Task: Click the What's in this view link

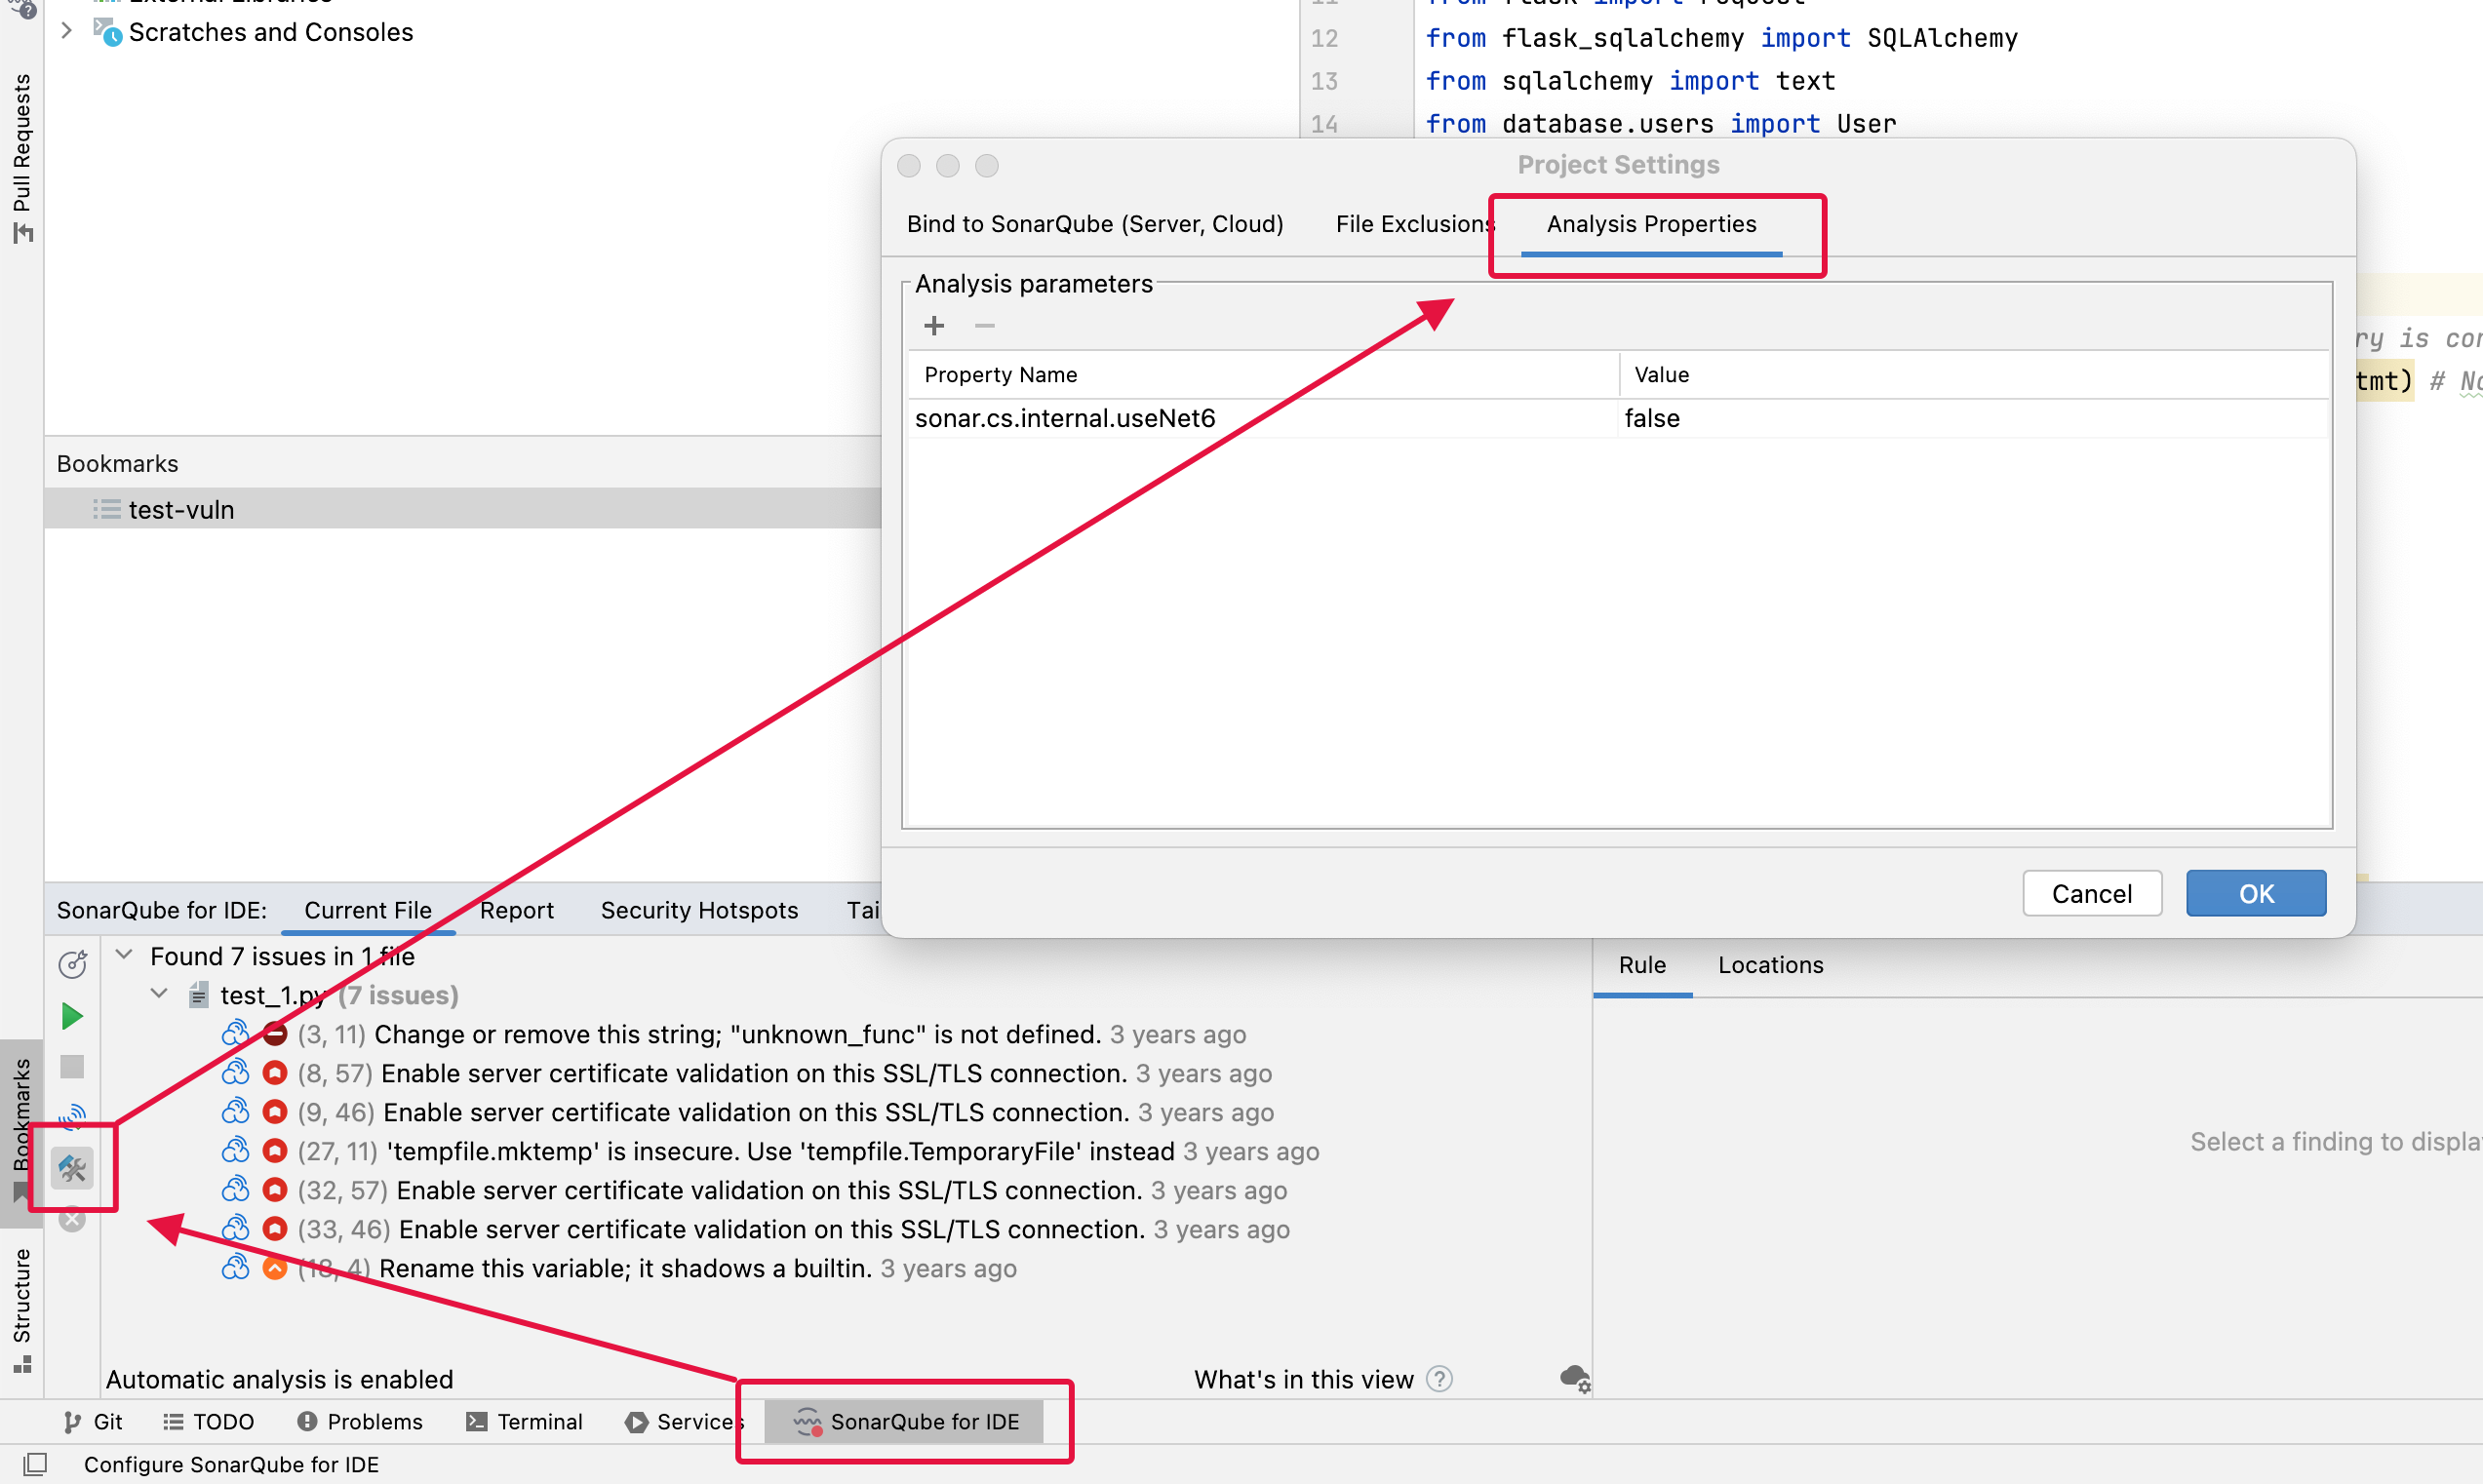Action: [x=1303, y=1379]
